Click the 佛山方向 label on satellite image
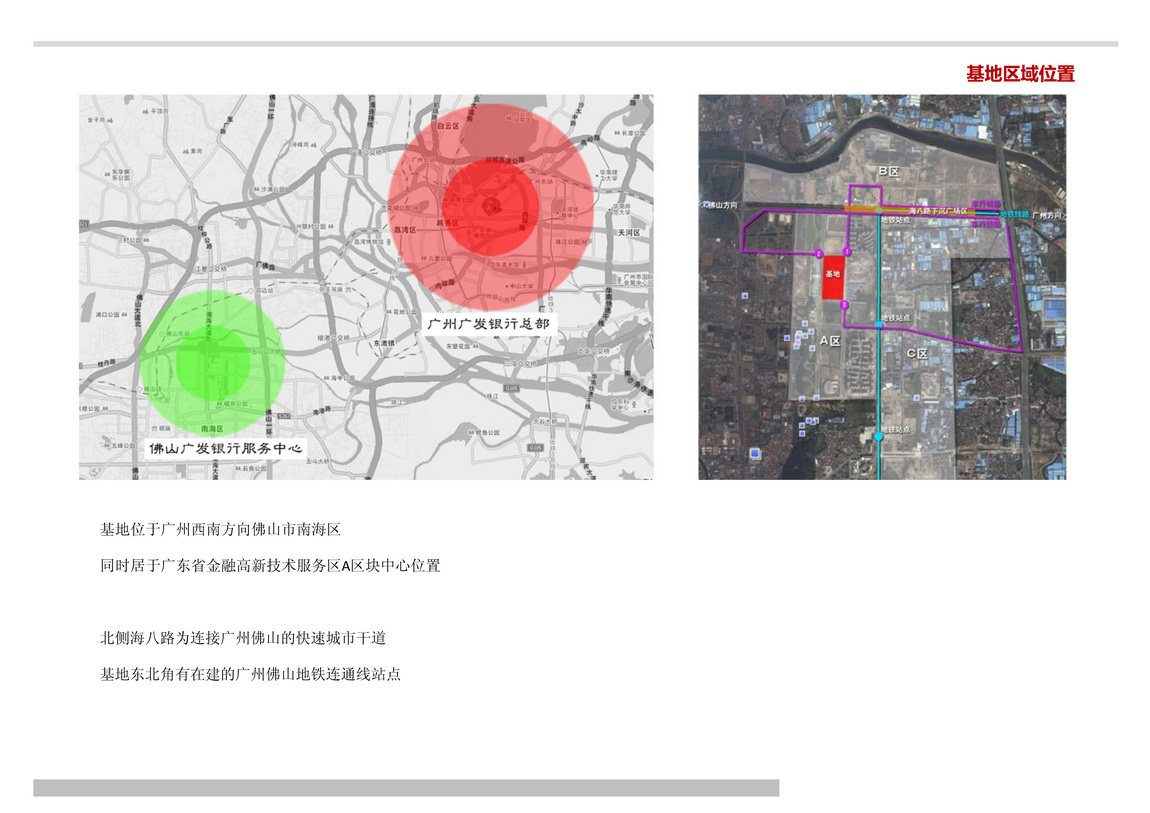 pos(722,205)
